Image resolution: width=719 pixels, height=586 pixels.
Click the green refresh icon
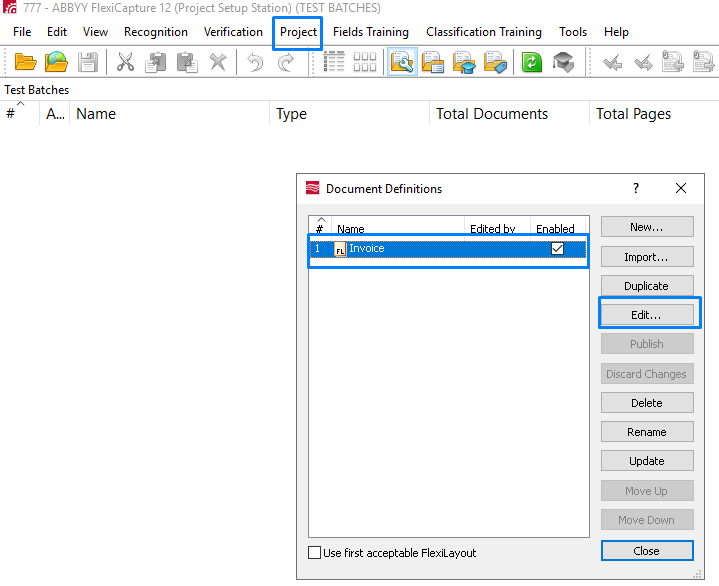(532, 62)
